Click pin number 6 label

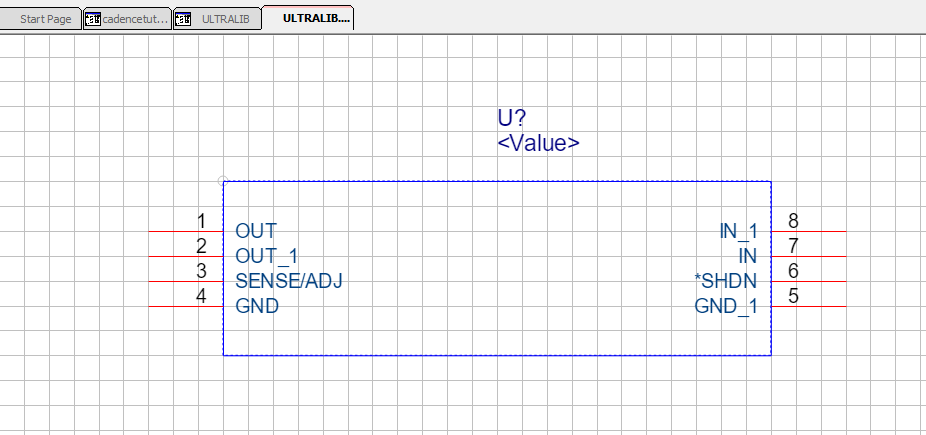coord(793,271)
